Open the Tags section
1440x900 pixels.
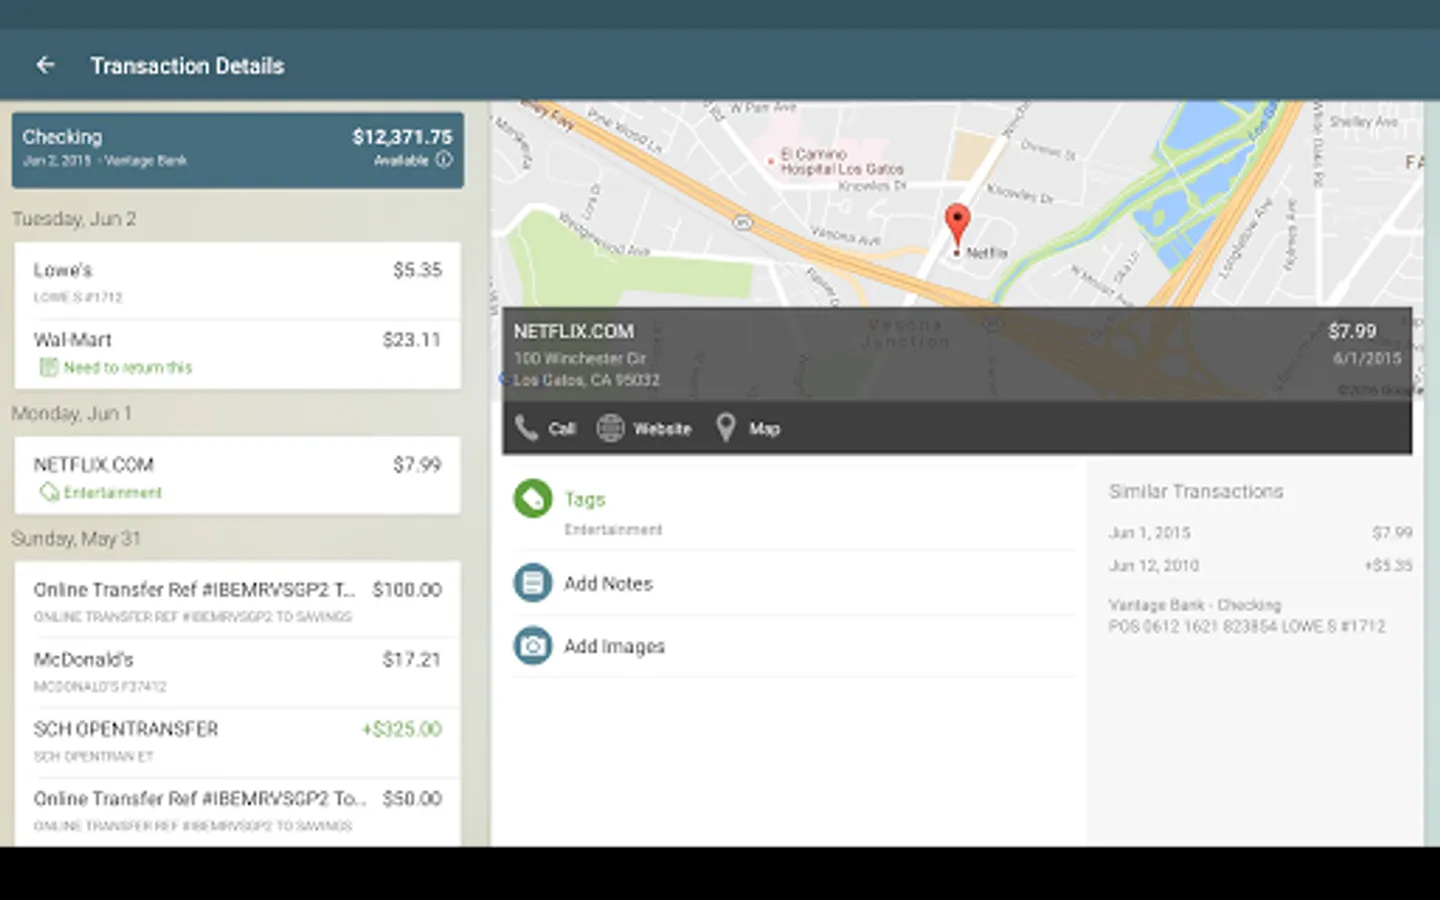794,510
